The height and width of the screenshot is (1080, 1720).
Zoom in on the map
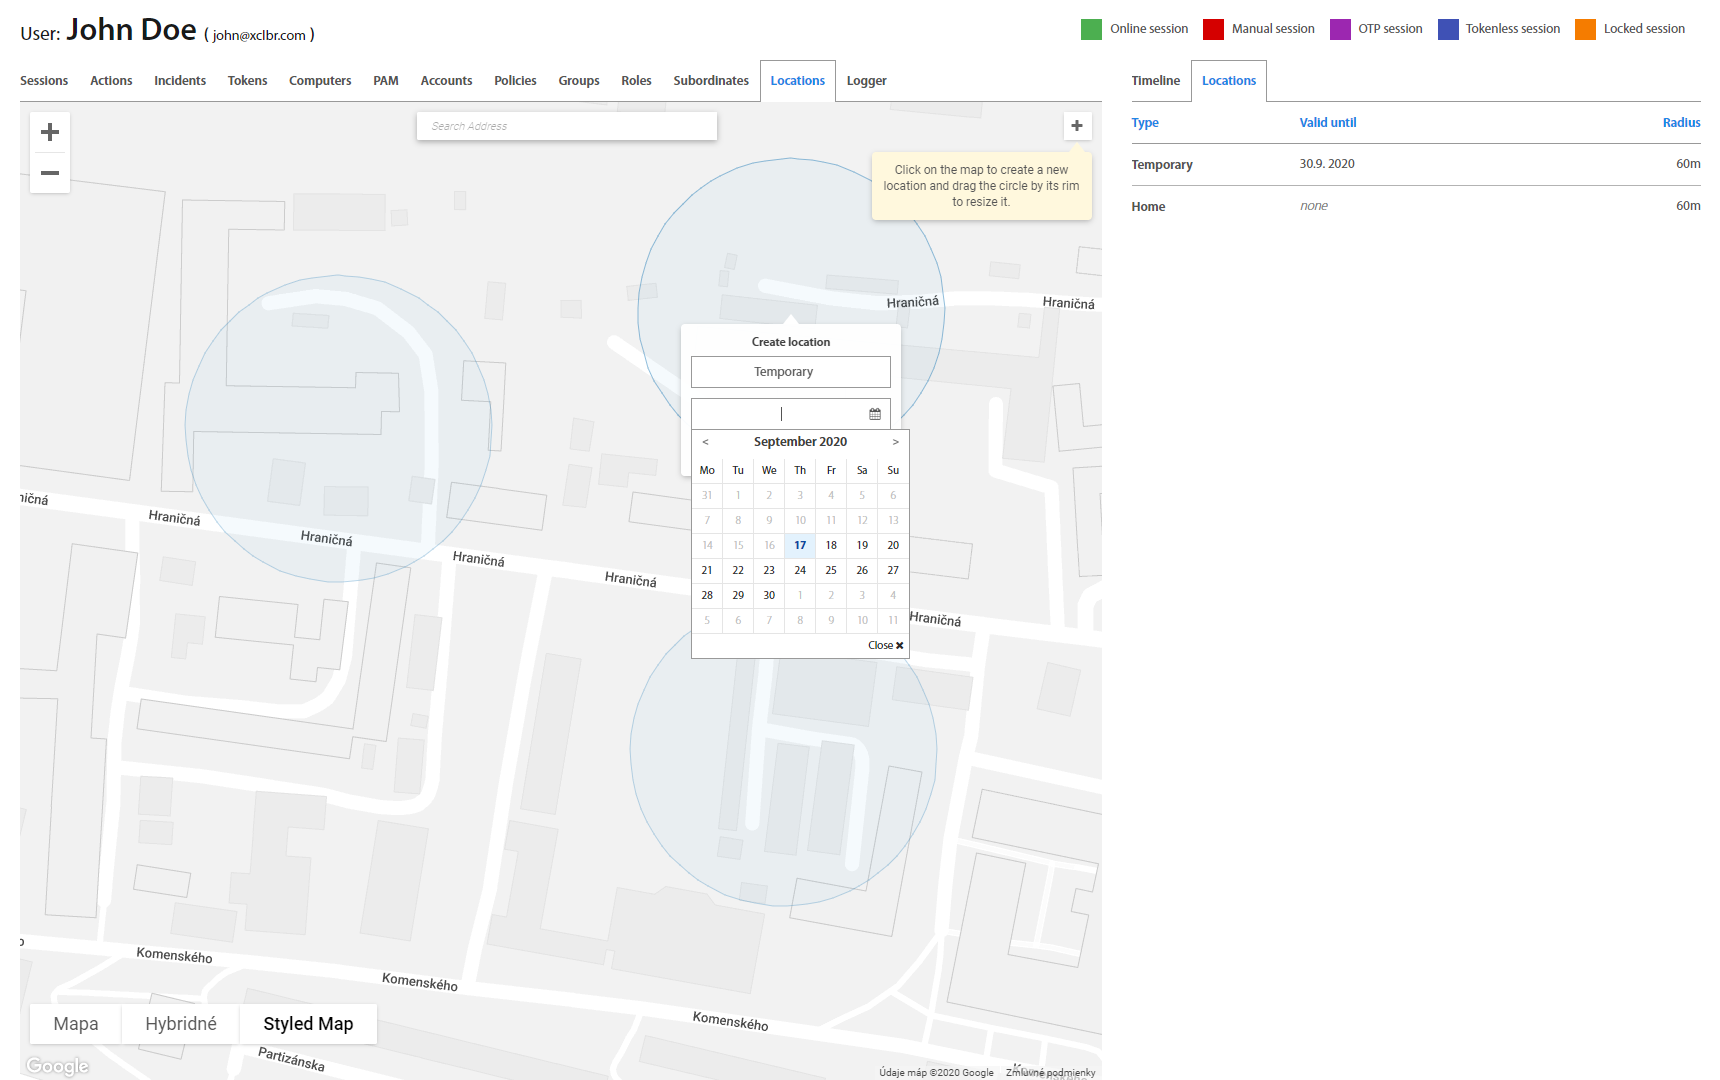tap(50, 132)
